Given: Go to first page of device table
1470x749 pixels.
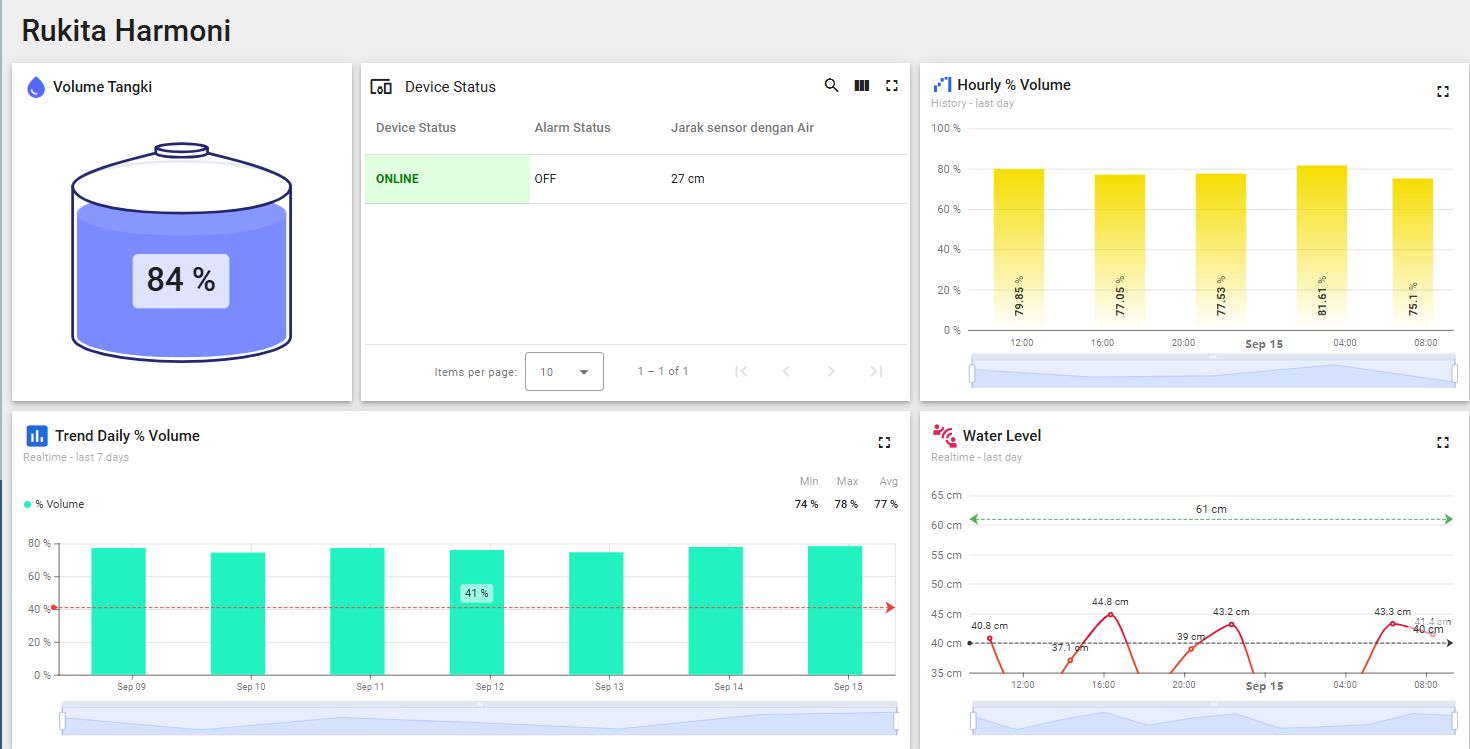Looking at the screenshot, I should click(x=741, y=371).
